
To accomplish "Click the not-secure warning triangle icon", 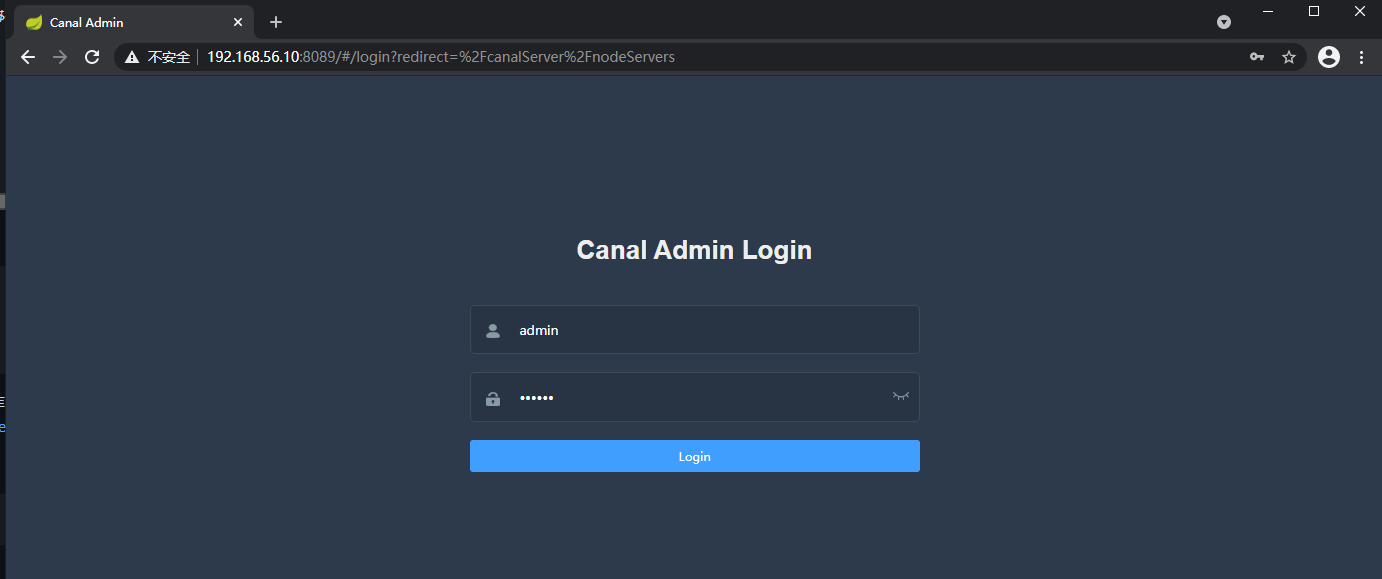I will click(x=132, y=57).
